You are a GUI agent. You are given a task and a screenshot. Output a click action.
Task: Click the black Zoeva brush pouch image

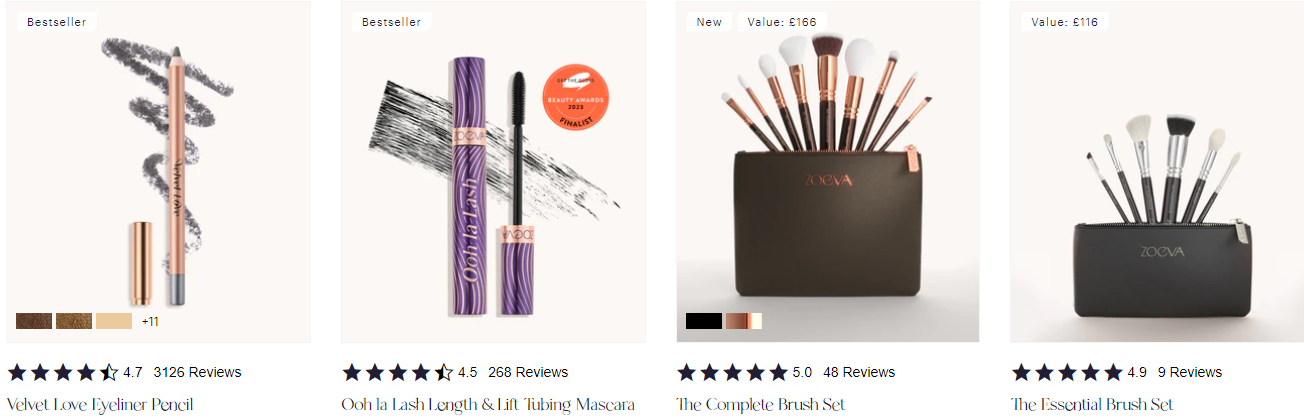pyautogui.click(x=1157, y=172)
